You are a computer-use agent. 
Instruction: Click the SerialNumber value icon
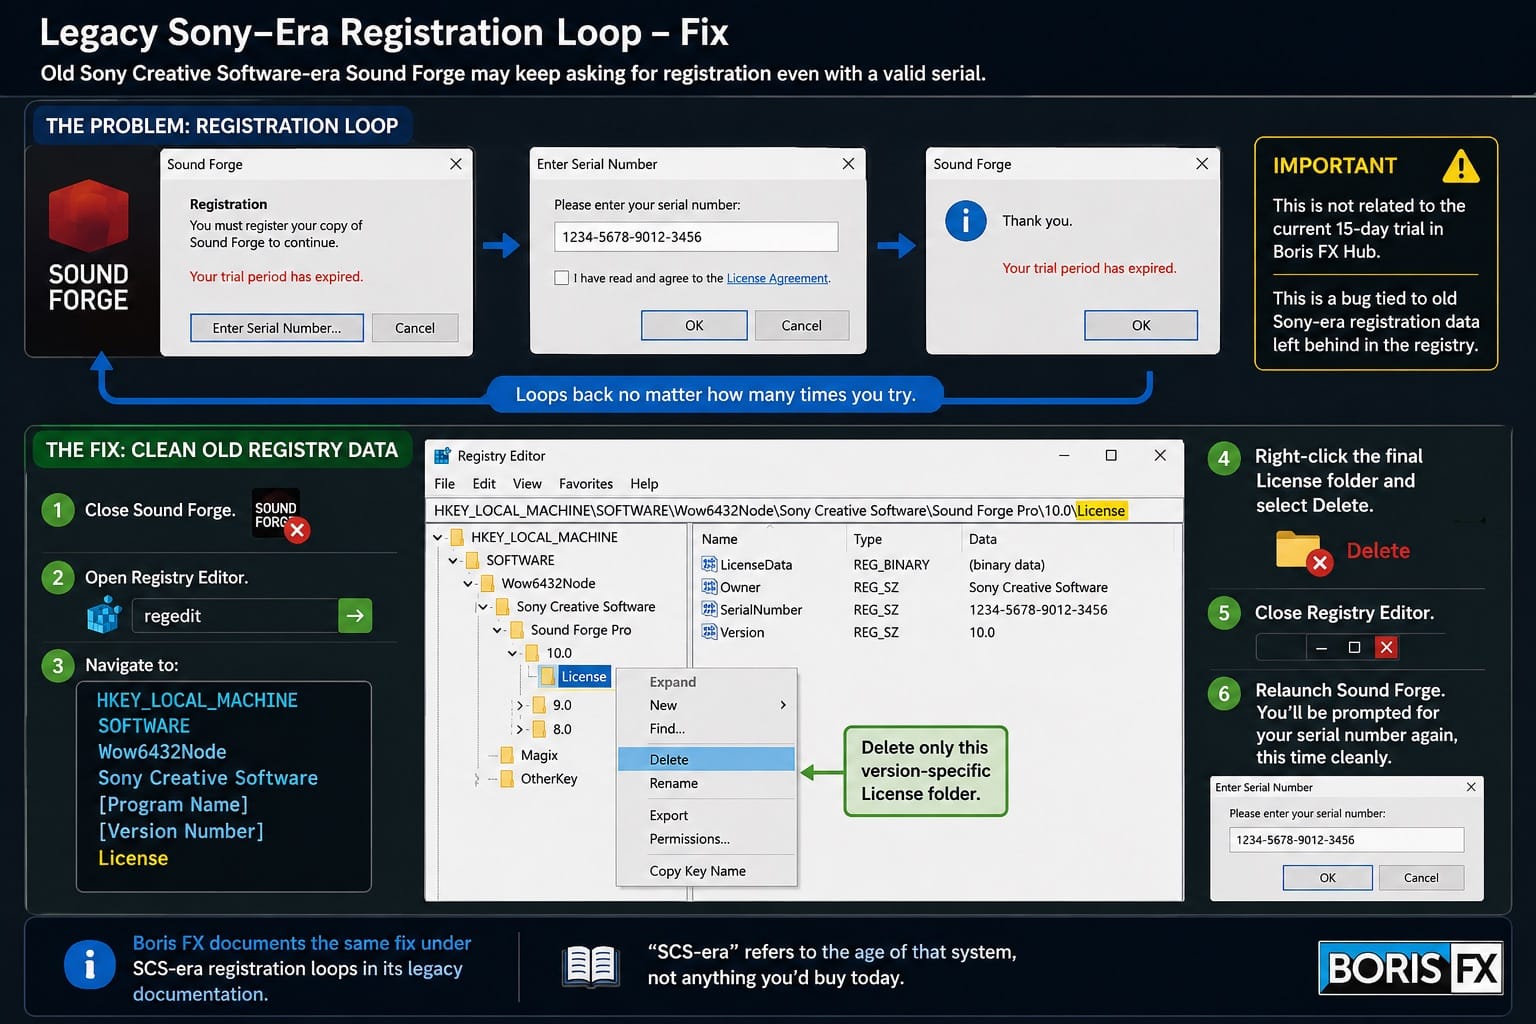coord(710,609)
